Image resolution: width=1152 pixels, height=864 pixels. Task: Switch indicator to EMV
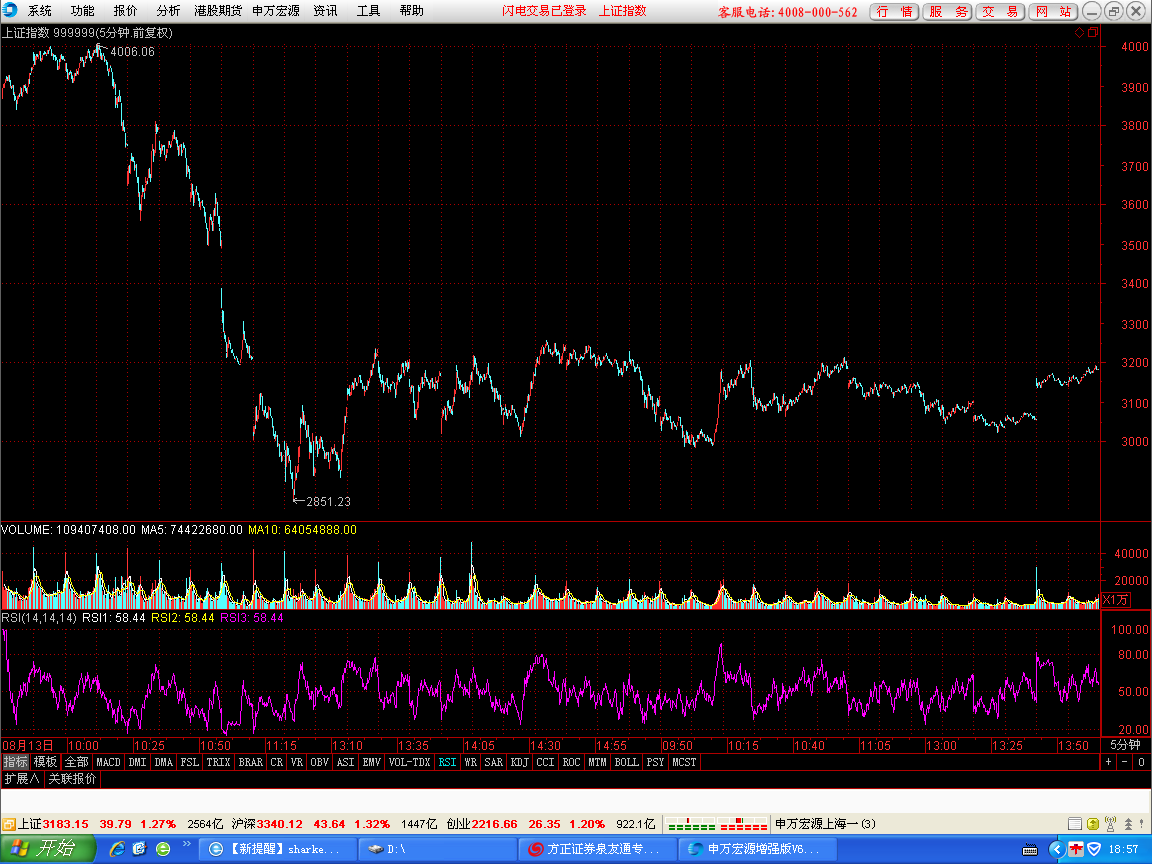[x=371, y=762]
